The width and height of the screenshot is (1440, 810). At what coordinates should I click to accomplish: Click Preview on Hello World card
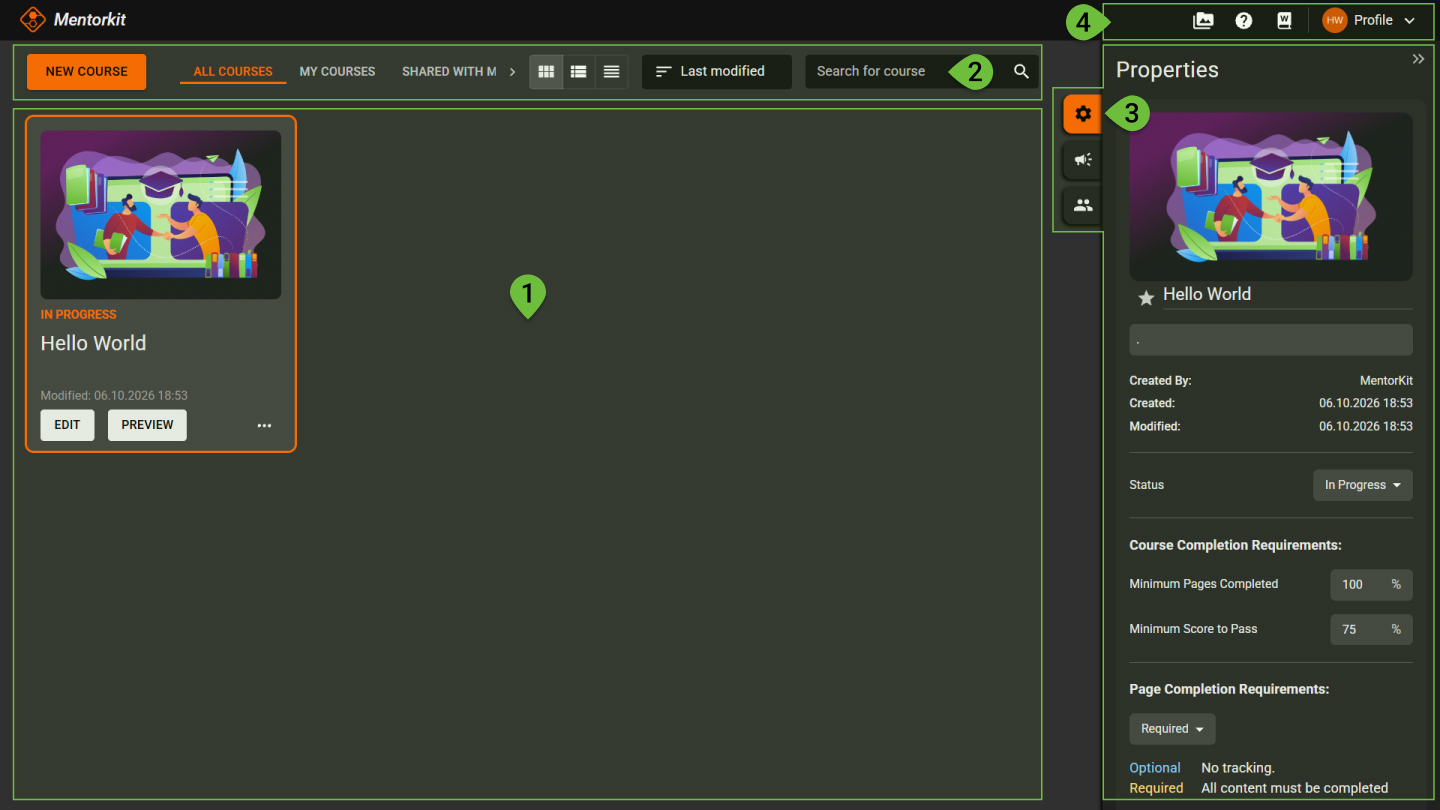pos(147,425)
